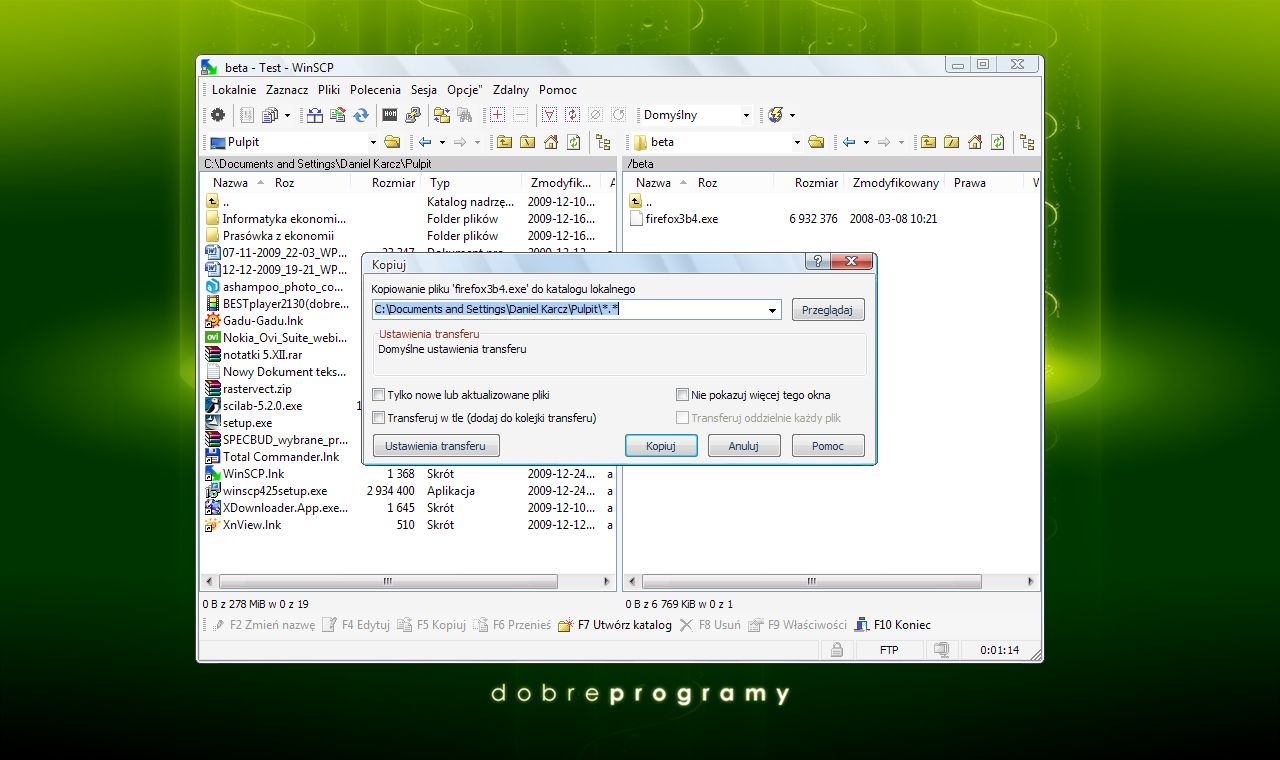Open the Zaznacz menu
Screen dimensions: 1280x760
(x=287, y=90)
